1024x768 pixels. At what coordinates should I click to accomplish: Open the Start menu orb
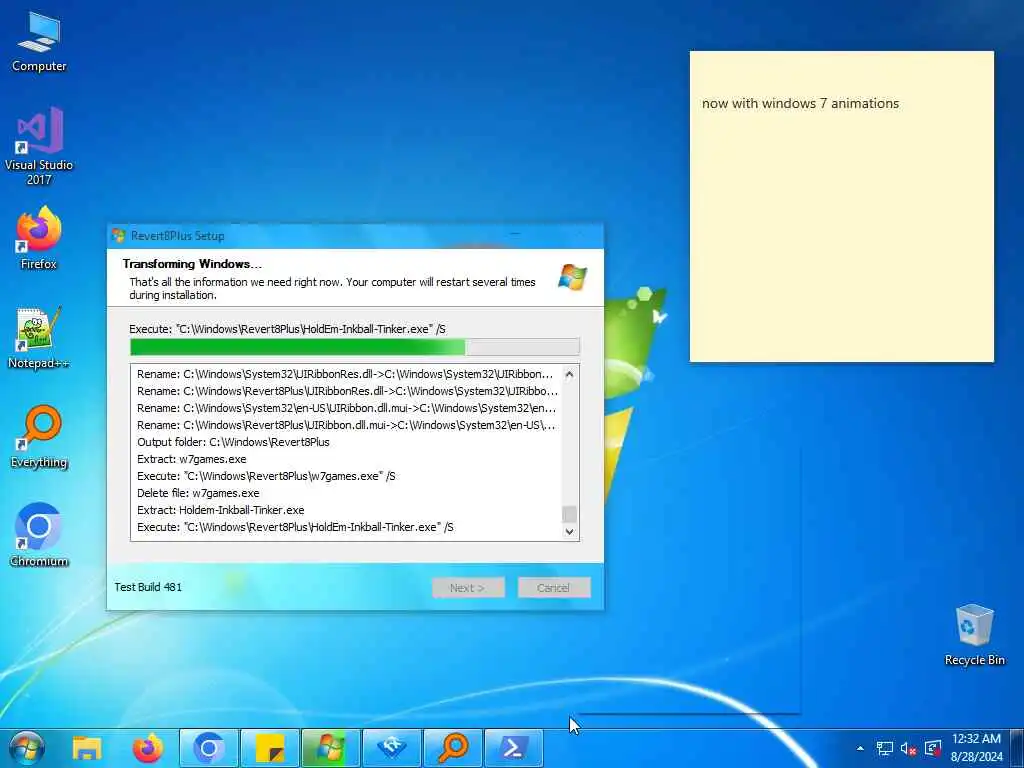click(x=27, y=748)
